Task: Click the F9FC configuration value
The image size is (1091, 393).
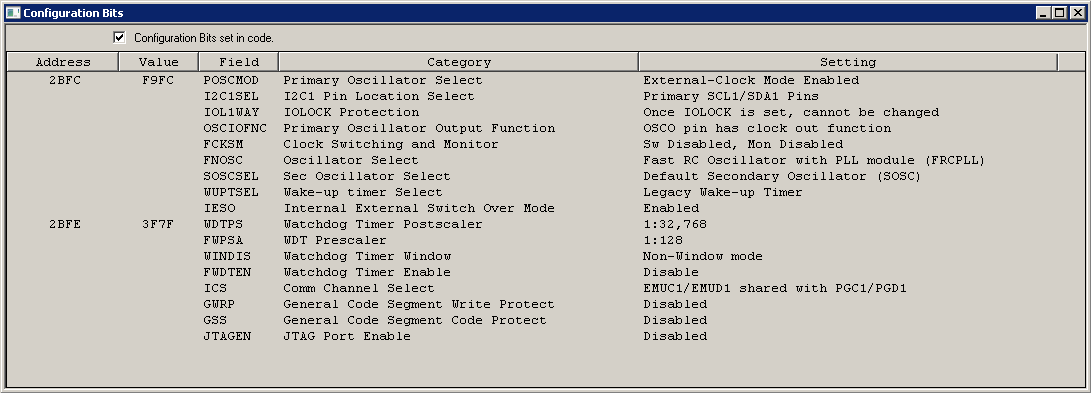Action: click(158, 80)
